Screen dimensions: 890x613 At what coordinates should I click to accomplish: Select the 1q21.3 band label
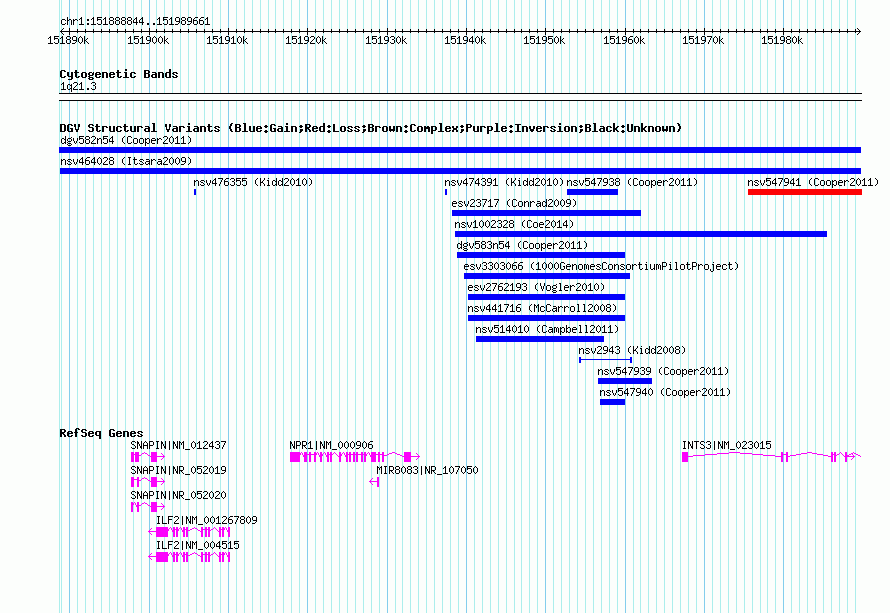(78, 86)
